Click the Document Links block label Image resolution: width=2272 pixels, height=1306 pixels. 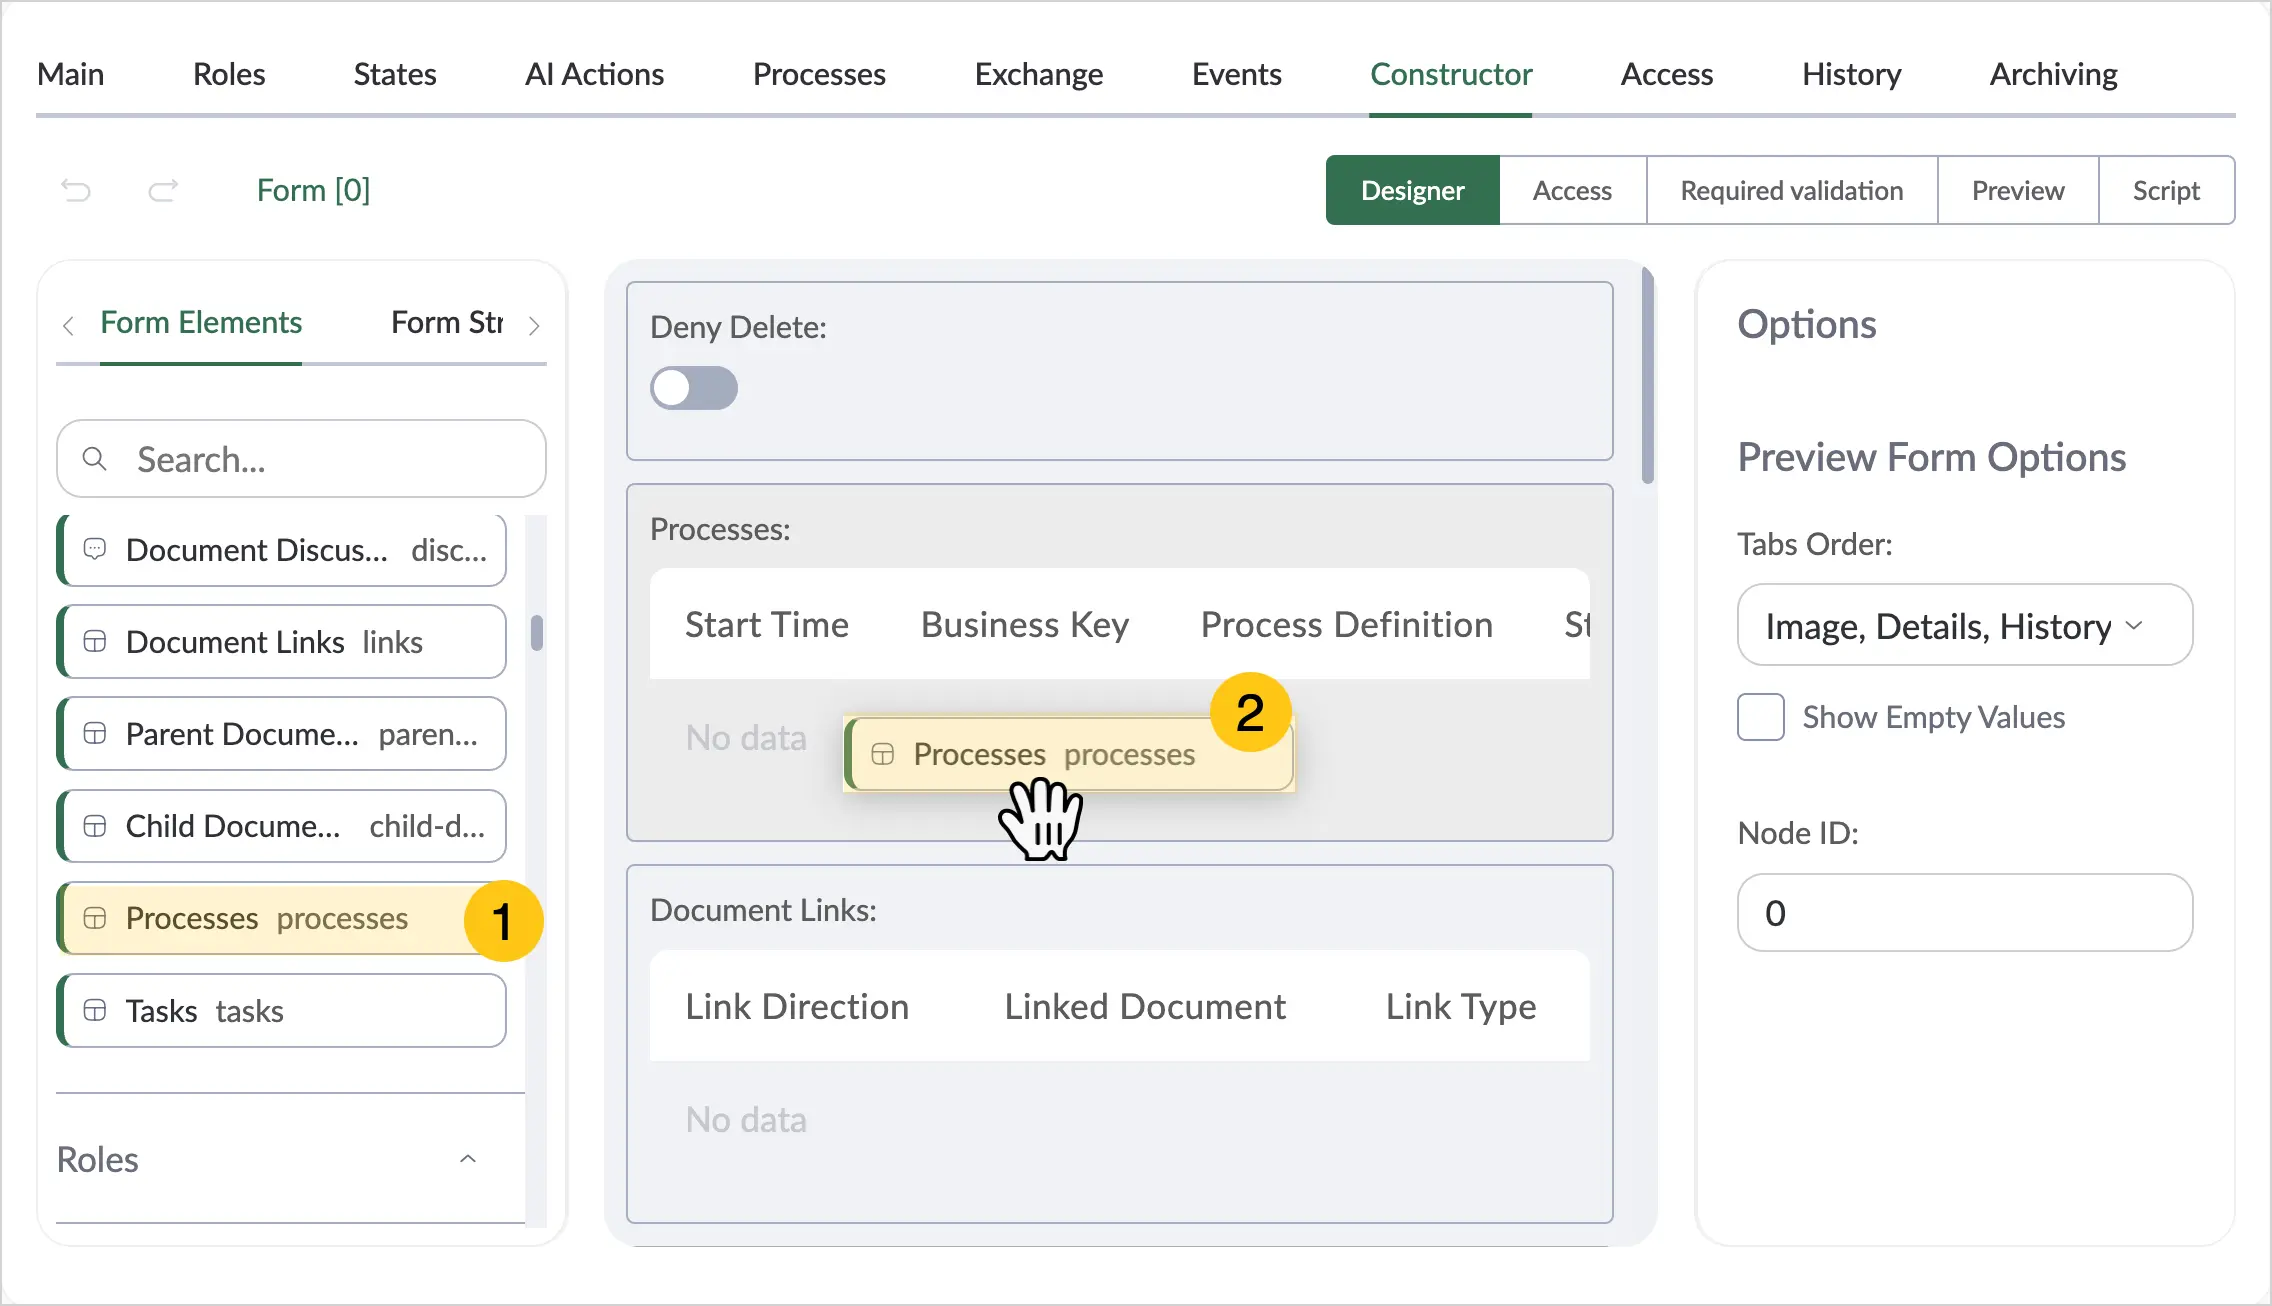click(763, 910)
